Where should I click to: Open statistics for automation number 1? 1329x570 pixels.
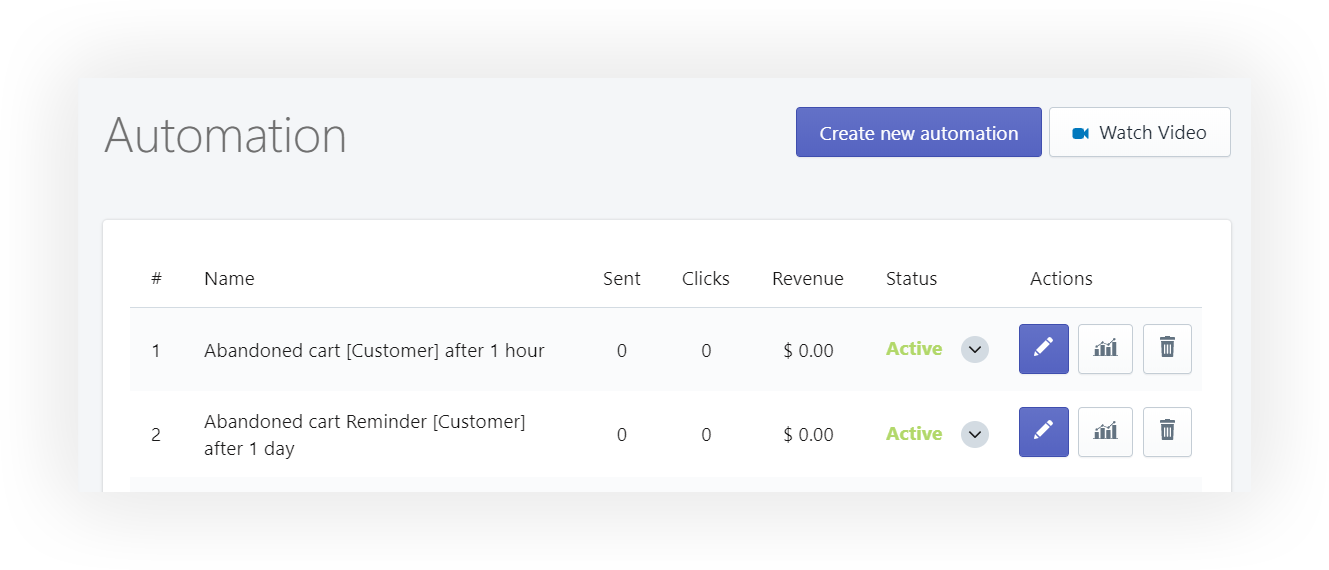click(1105, 349)
